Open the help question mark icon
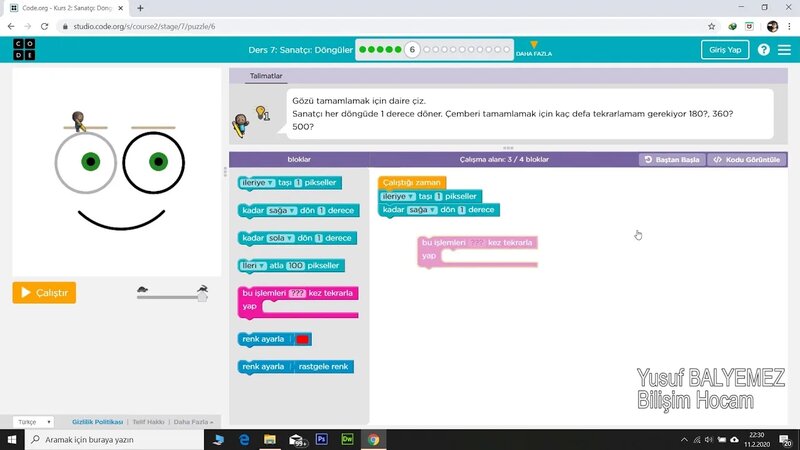 pos(763,49)
